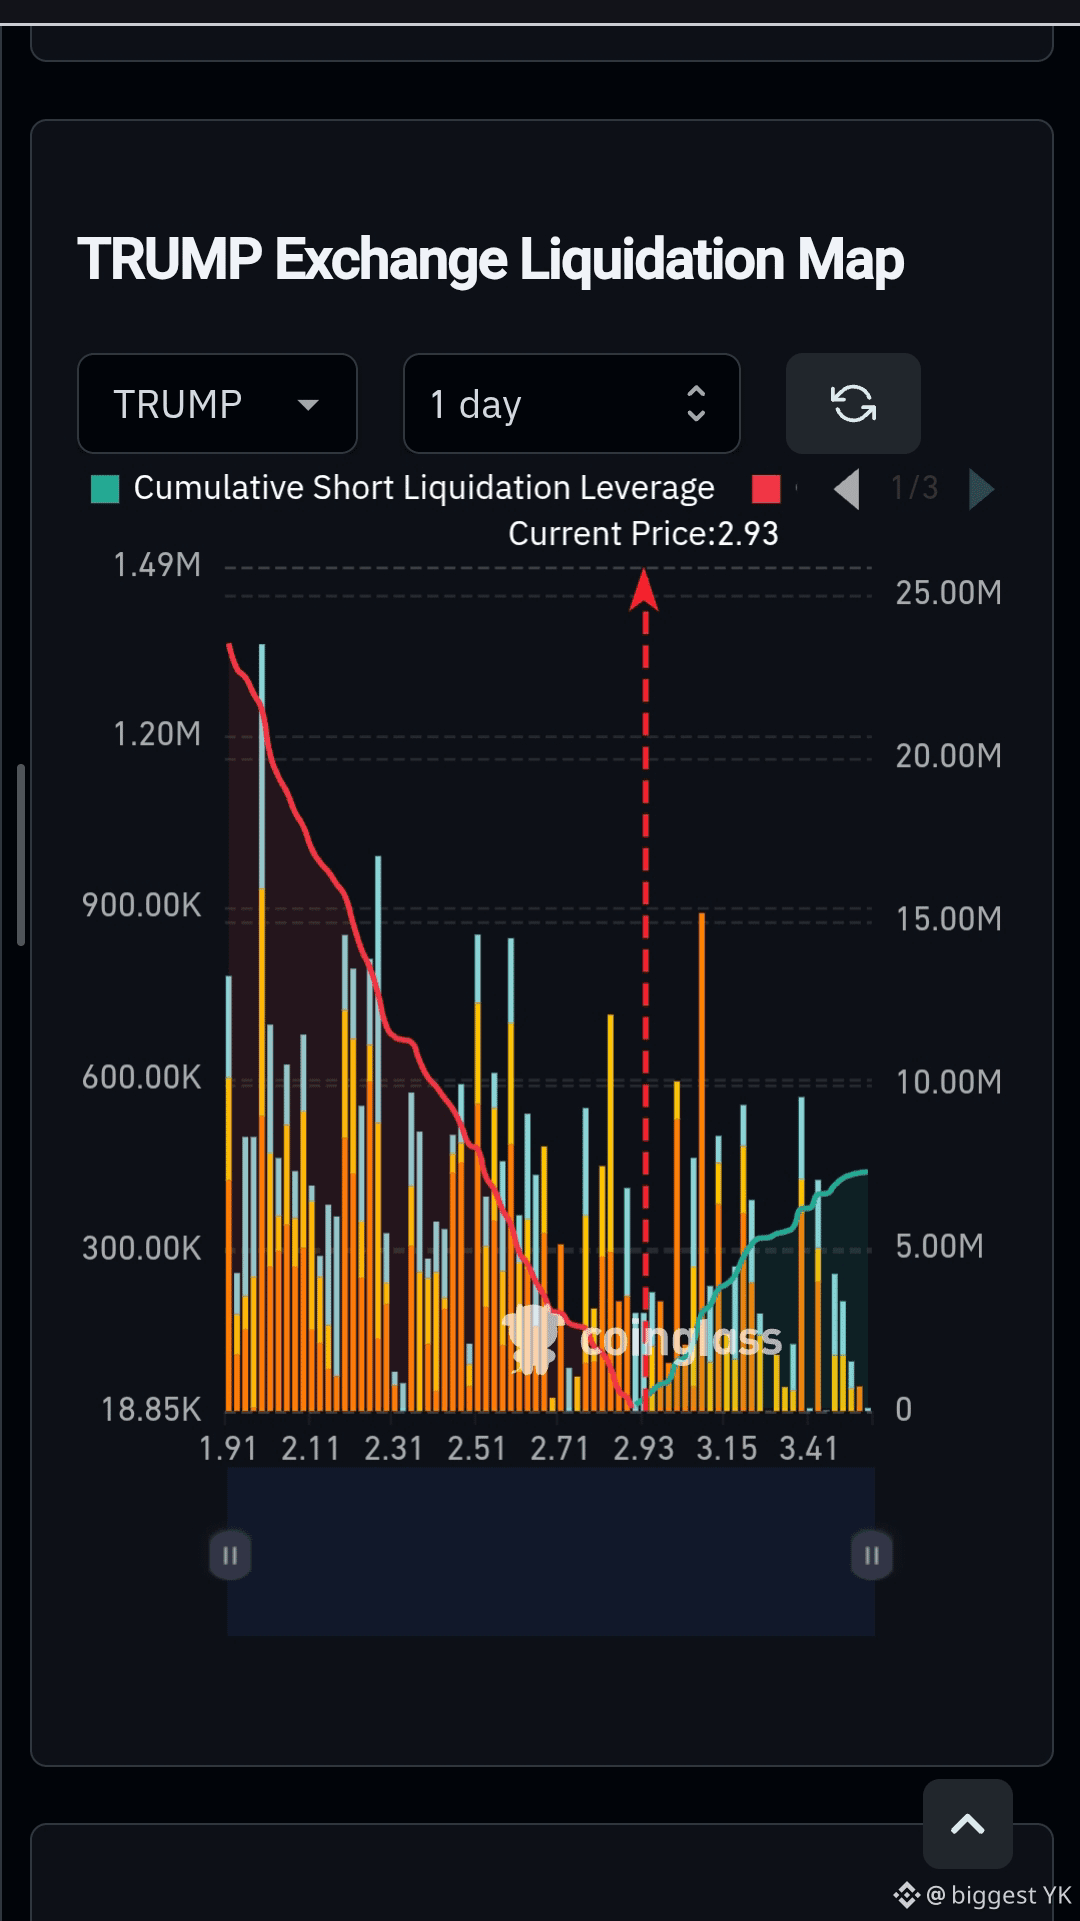This screenshot has width=1080, height=1921.
Task: Click the 3.15 x-axis price label
Action: pyautogui.click(x=727, y=1448)
